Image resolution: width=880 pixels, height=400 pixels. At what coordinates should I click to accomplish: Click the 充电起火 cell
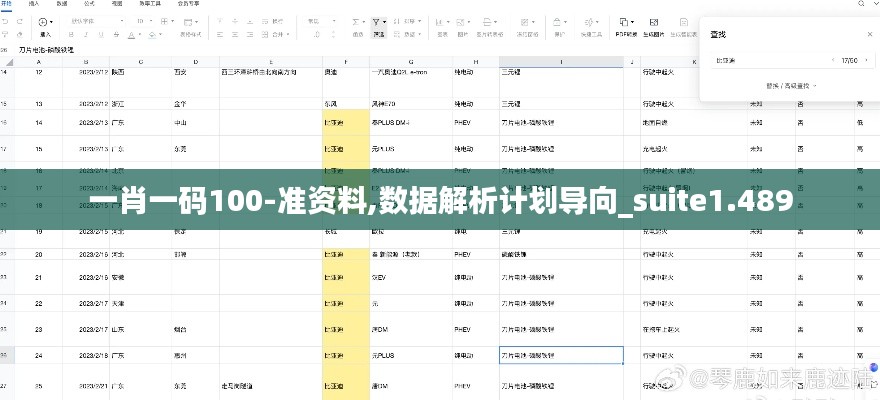[694, 149]
